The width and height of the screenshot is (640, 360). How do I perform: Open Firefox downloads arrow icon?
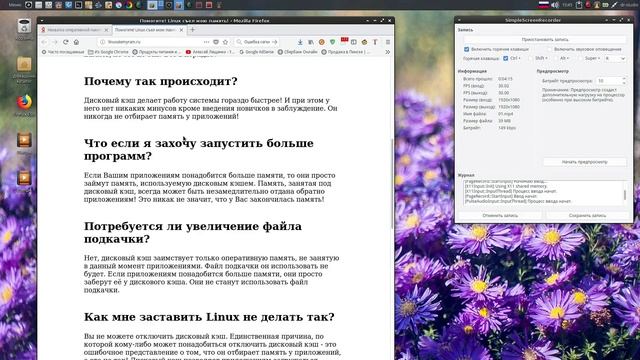click(300, 42)
